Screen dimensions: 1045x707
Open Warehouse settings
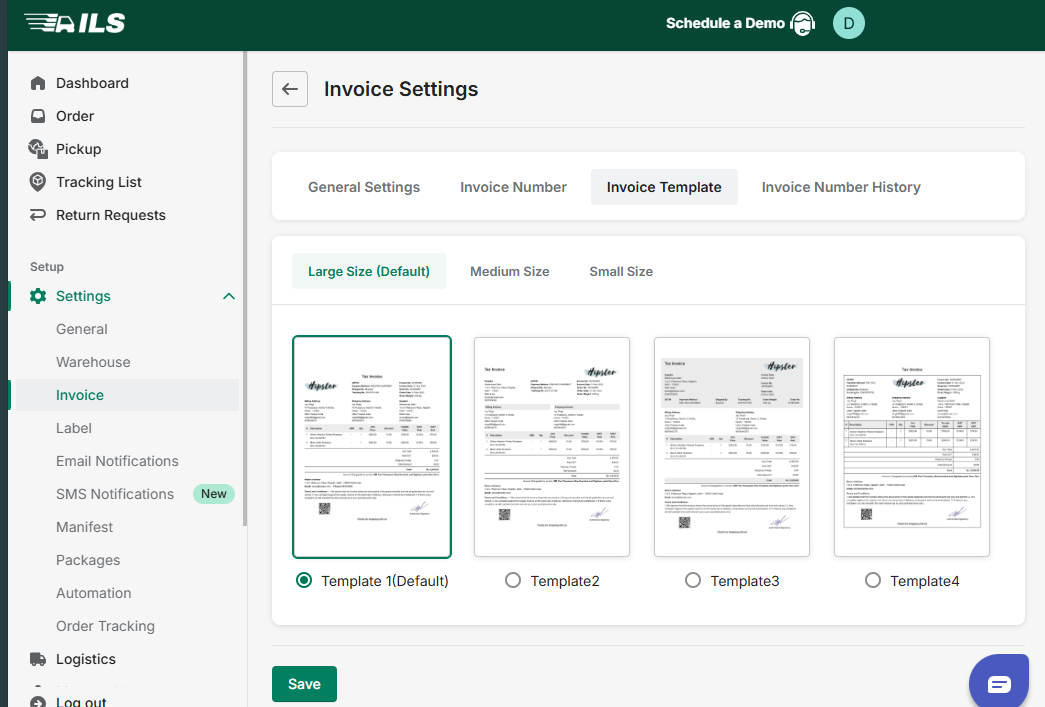[93, 362]
